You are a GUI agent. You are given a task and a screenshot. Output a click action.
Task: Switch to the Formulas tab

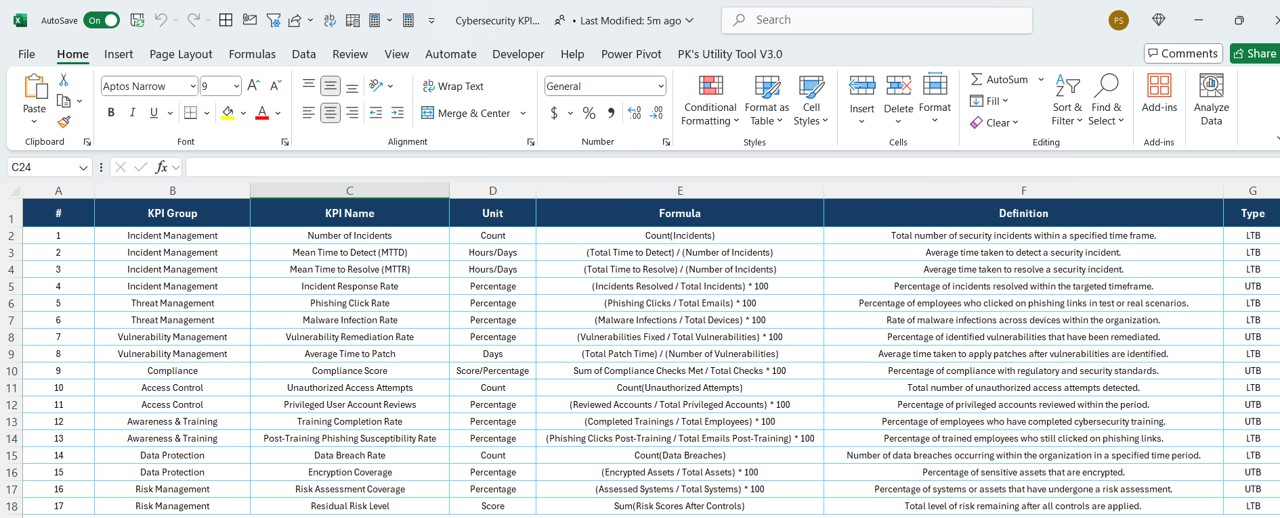point(252,54)
